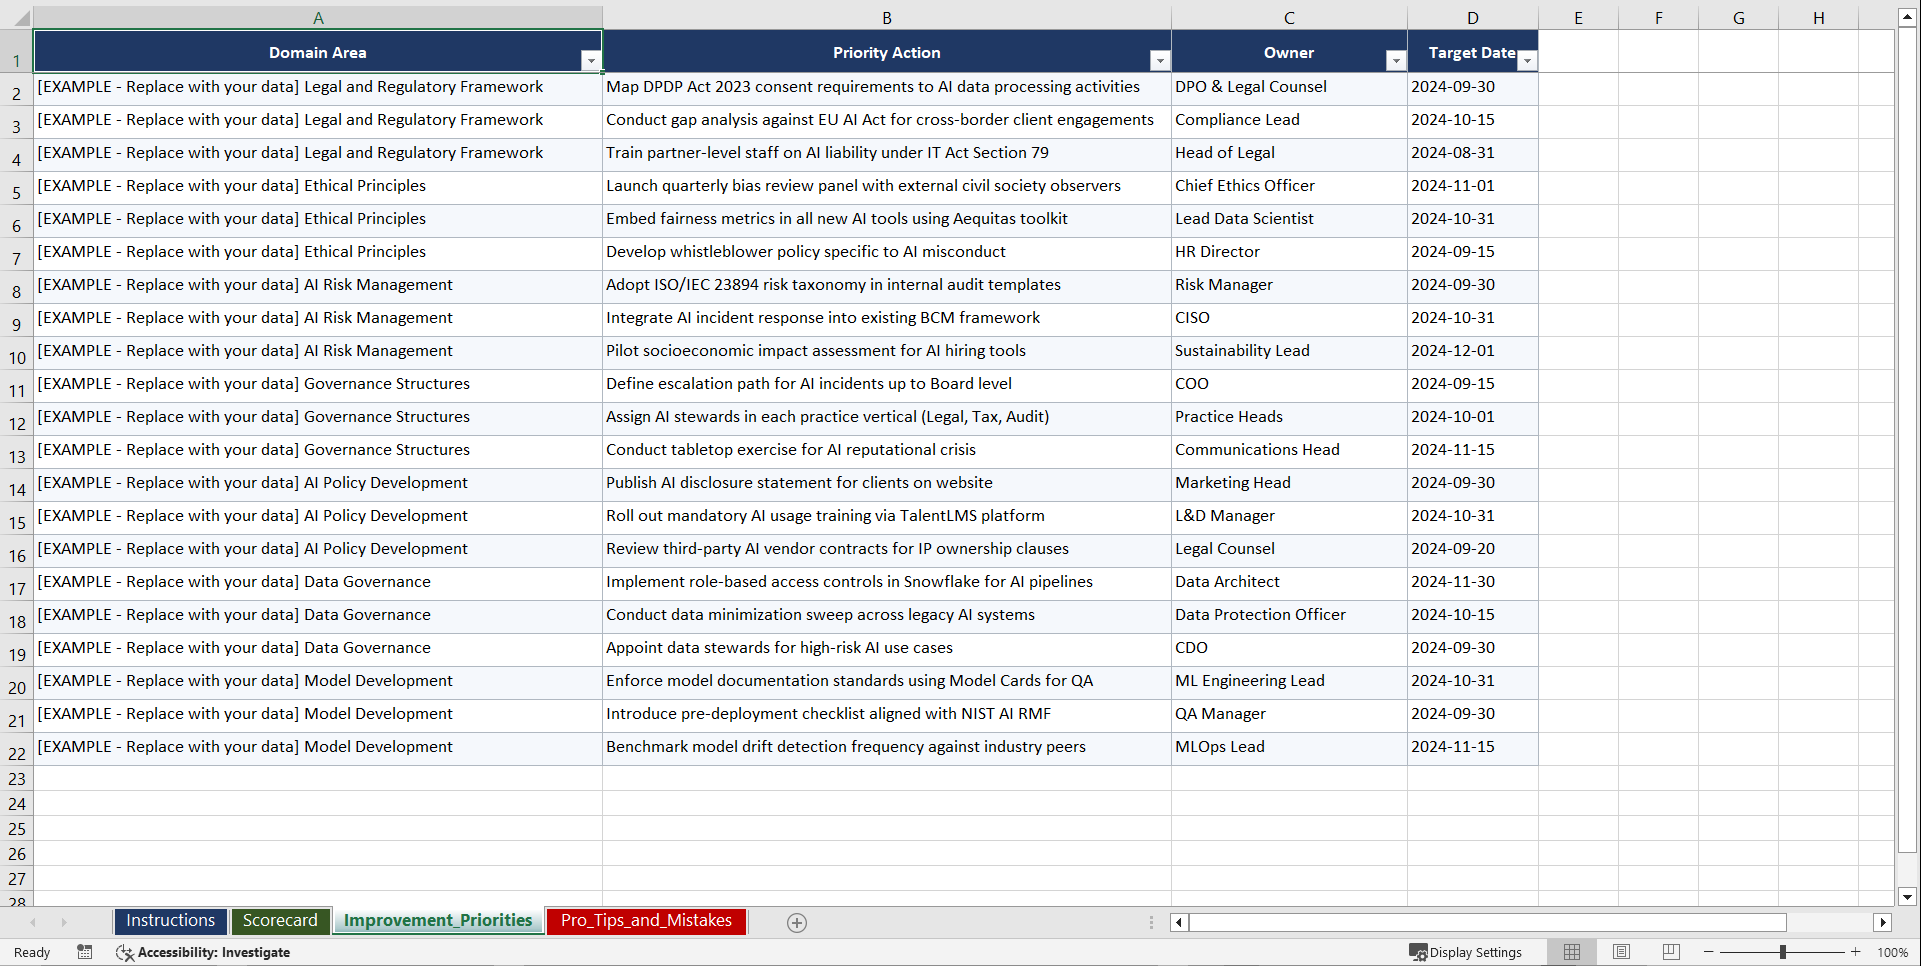Click the zoom slider handle
Screen dimensions: 1921x966
[x=1782, y=952]
